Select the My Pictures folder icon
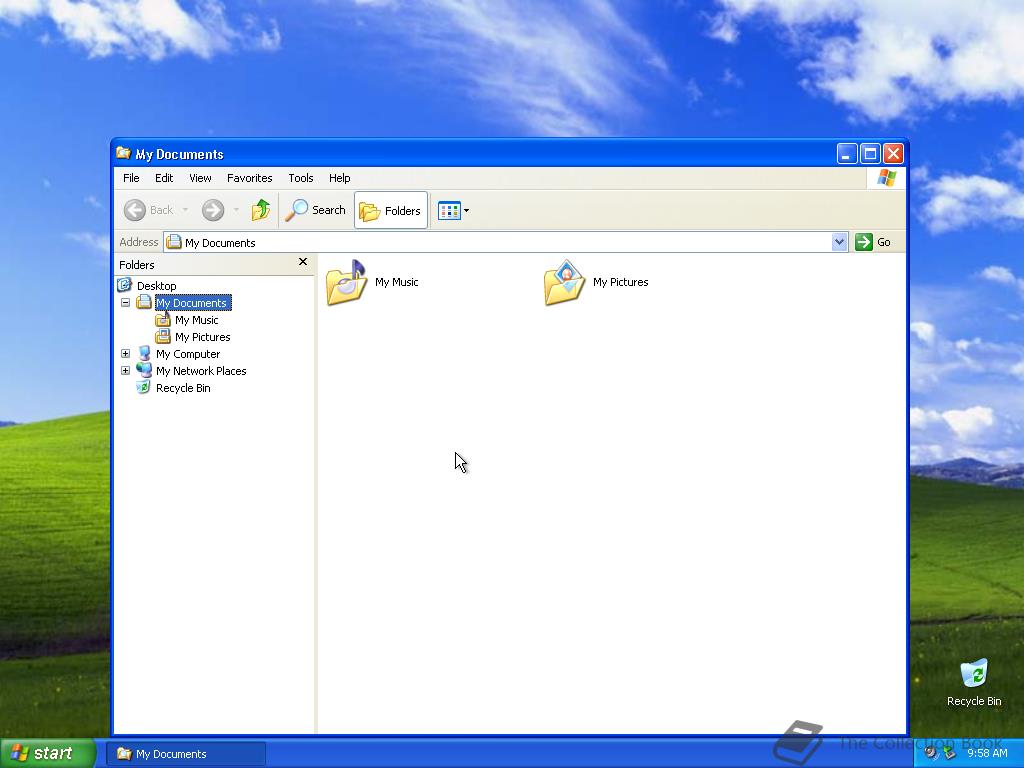 (564, 282)
